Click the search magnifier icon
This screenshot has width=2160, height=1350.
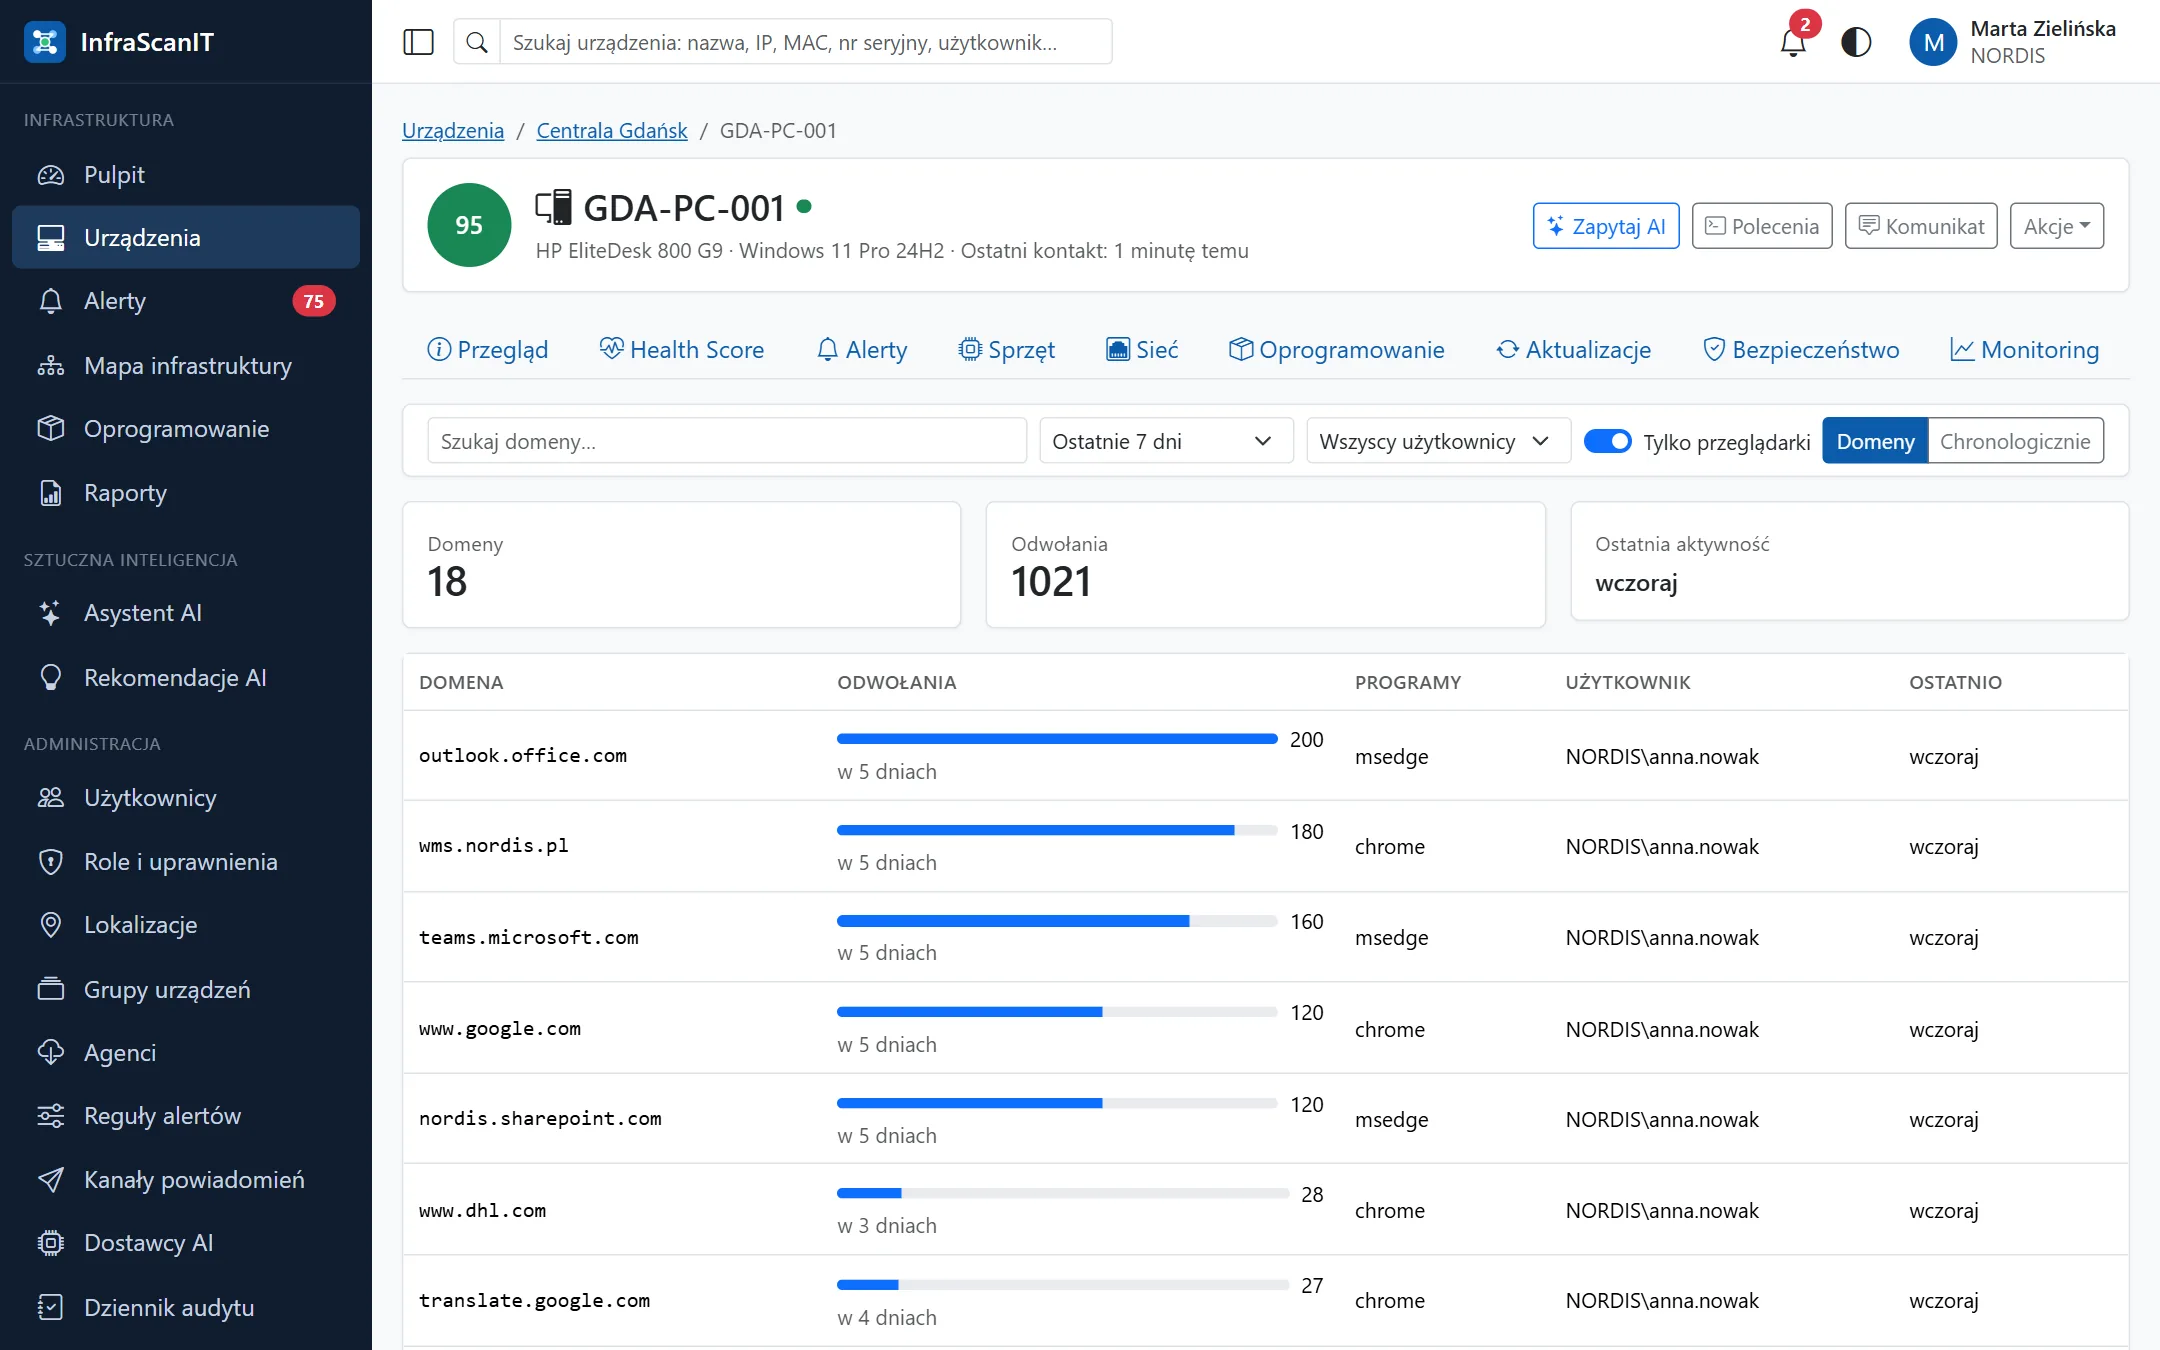point(477,42)
